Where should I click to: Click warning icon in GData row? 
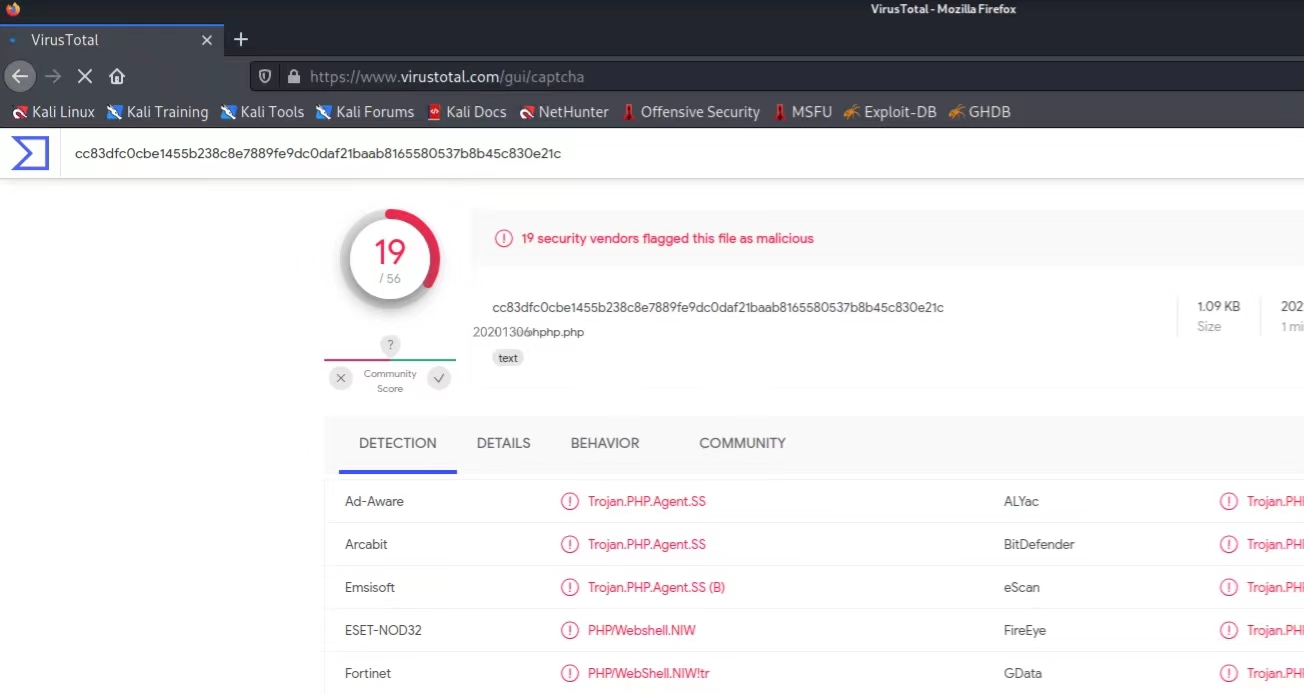click(x=1229, y=673)
